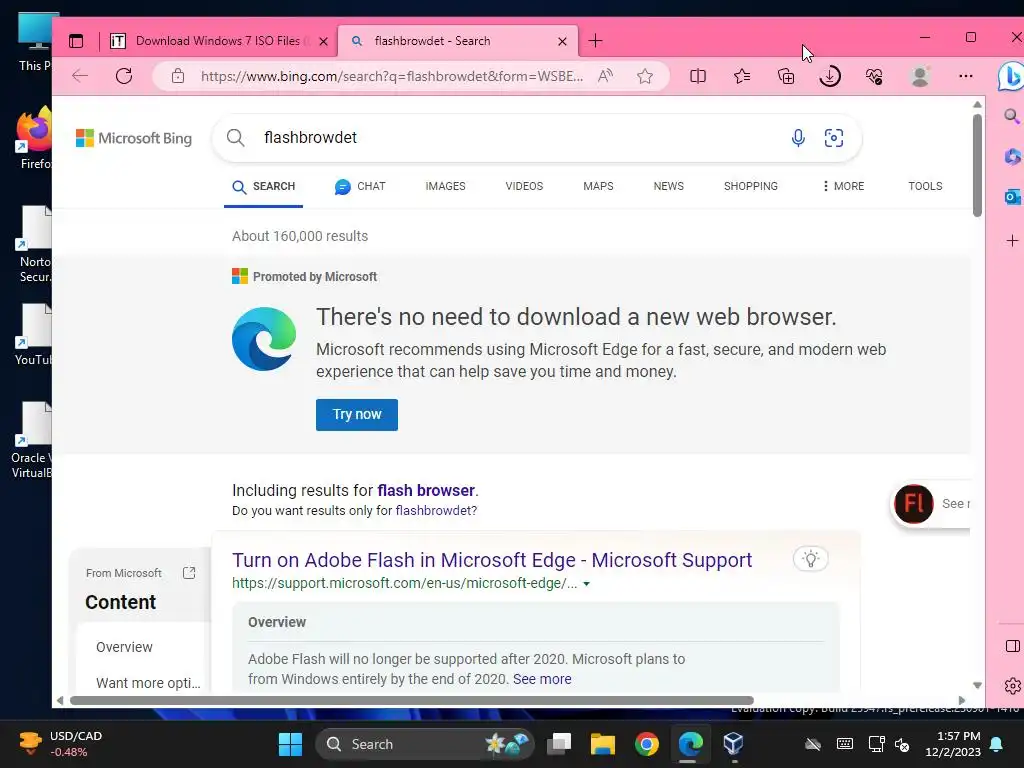Open the SHOPPING tab
1024x768 pixels.
(x=751, y=186)
